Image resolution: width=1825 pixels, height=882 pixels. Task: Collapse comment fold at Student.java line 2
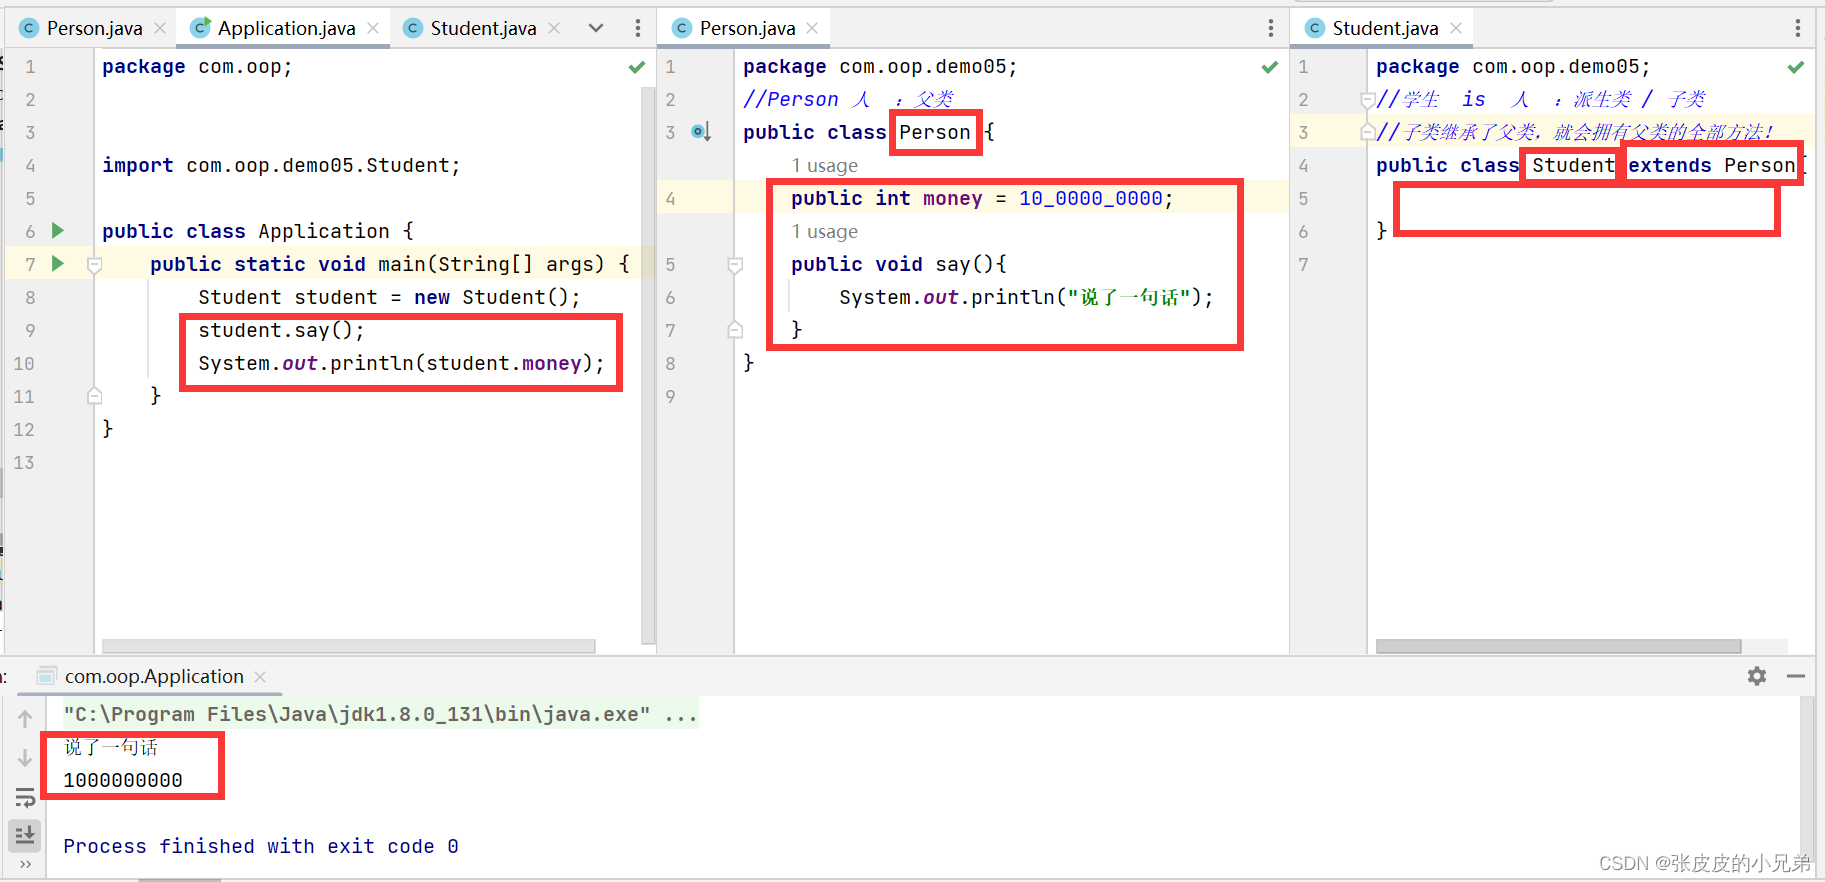[x=1368, y=100]
